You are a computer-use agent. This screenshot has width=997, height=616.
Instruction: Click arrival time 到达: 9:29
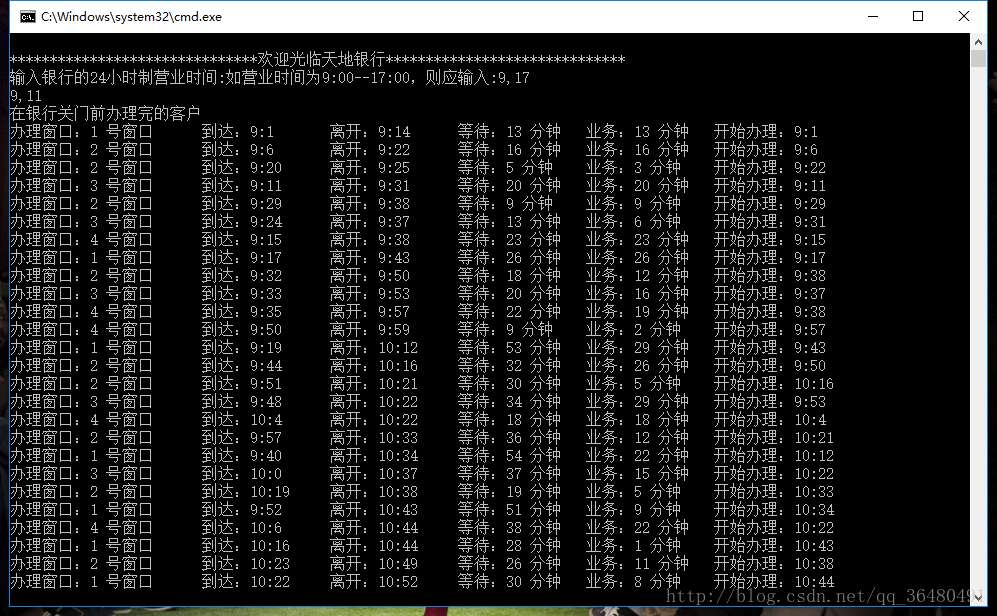pos(242,203)
